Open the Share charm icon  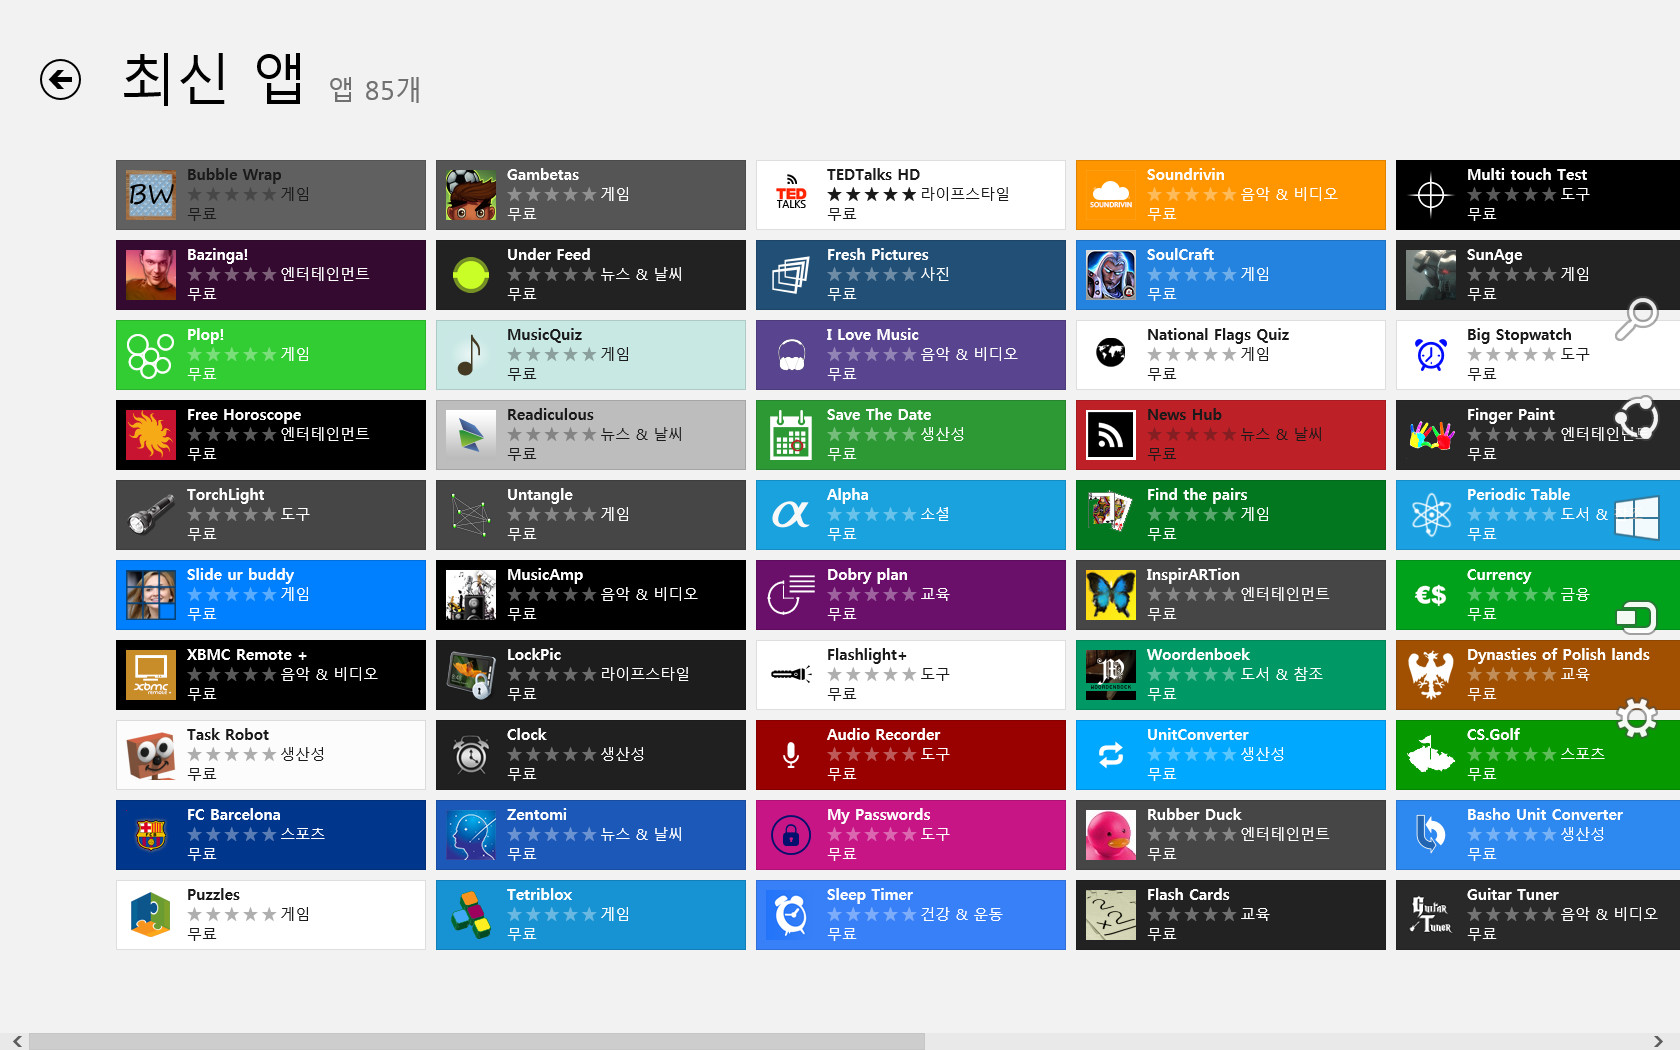point(1637,419)
